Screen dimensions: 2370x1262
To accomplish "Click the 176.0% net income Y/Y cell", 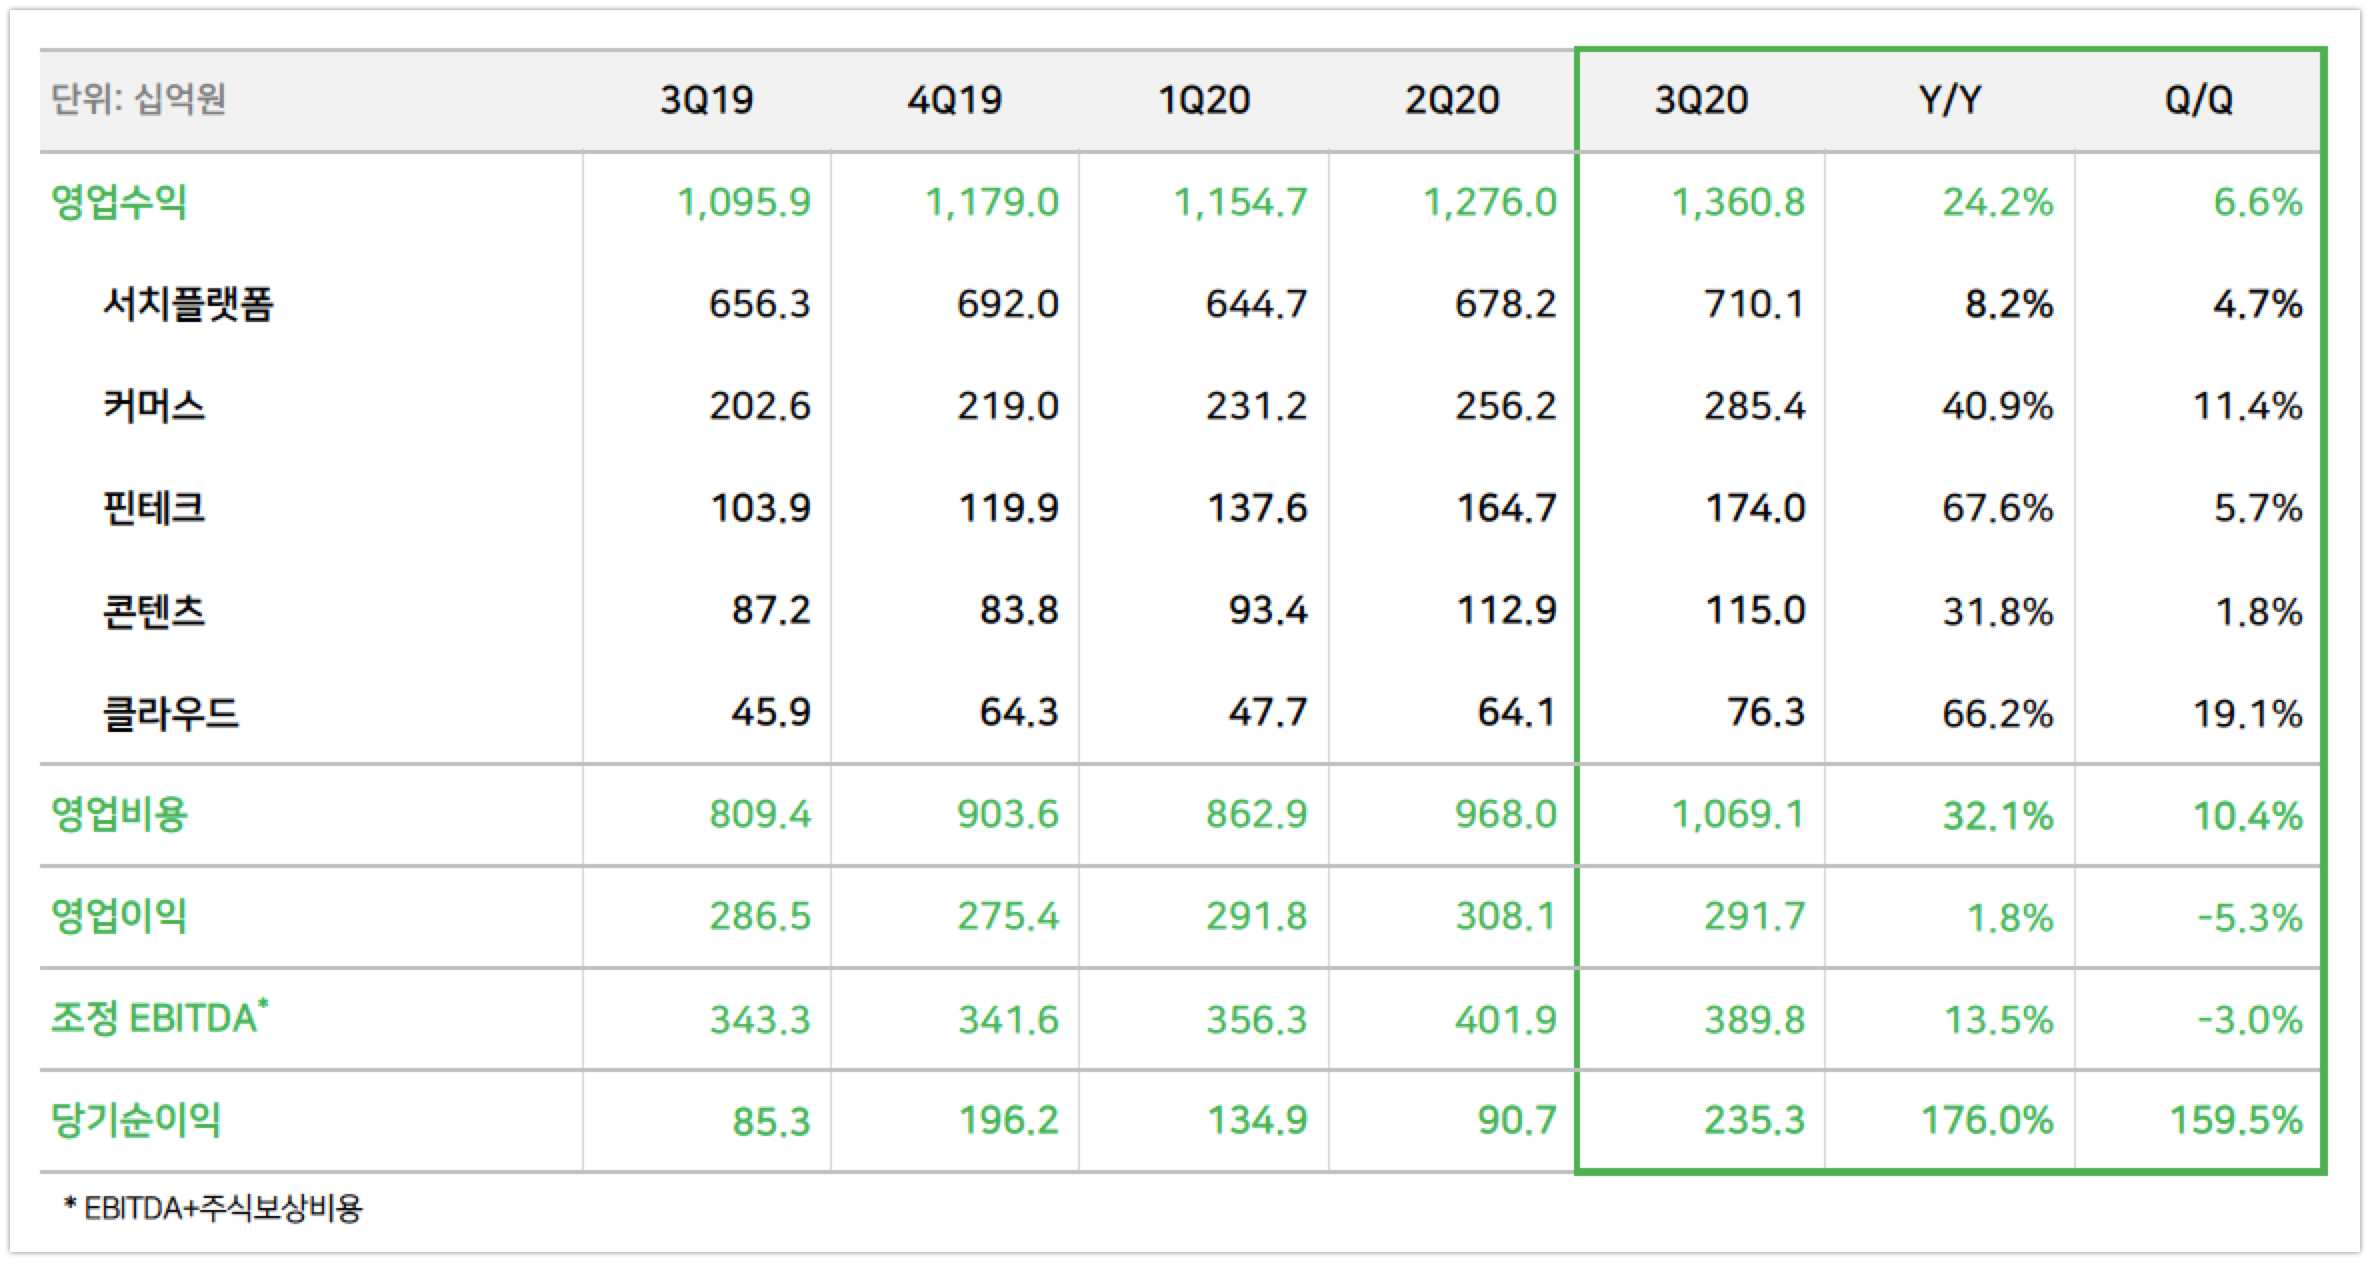I will tap(1986, 1120).
